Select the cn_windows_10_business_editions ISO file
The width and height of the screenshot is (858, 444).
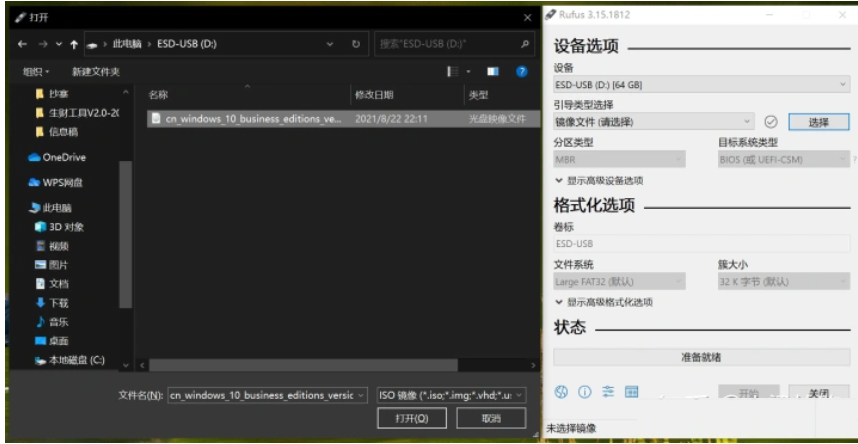[x=245, y=118]
